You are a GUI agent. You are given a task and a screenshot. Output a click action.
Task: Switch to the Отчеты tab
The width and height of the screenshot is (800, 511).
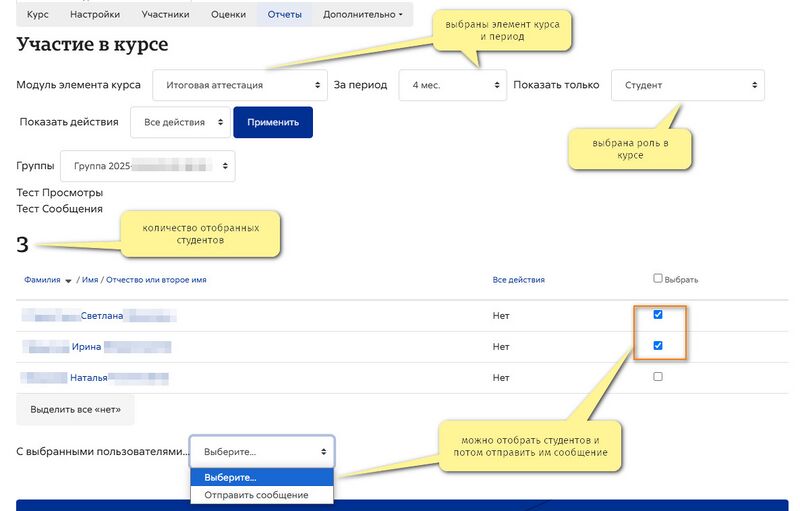pos(285,15)
